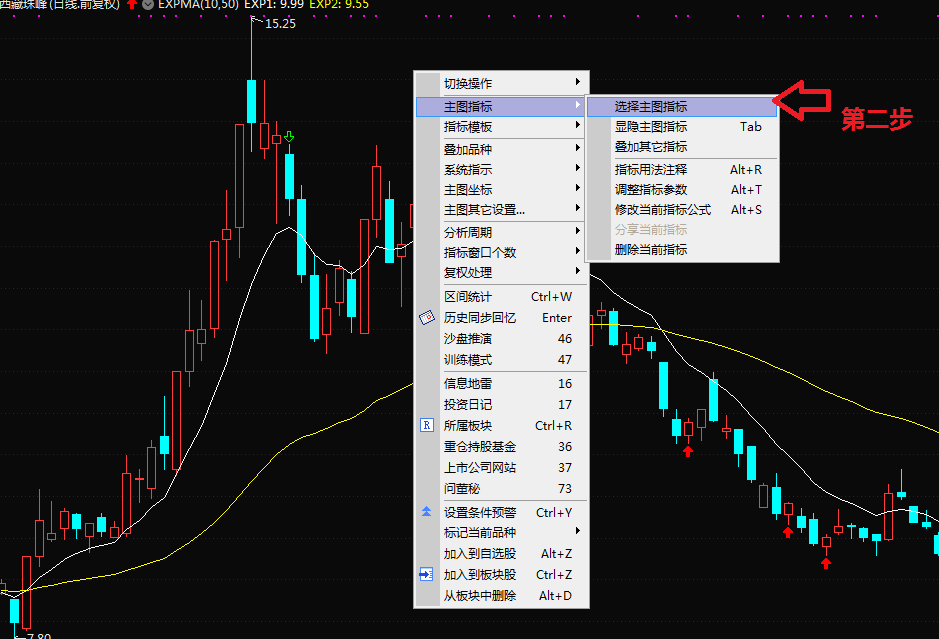
Task: Expand the 标记当前品种 submenu
Action: click(502, 532)
